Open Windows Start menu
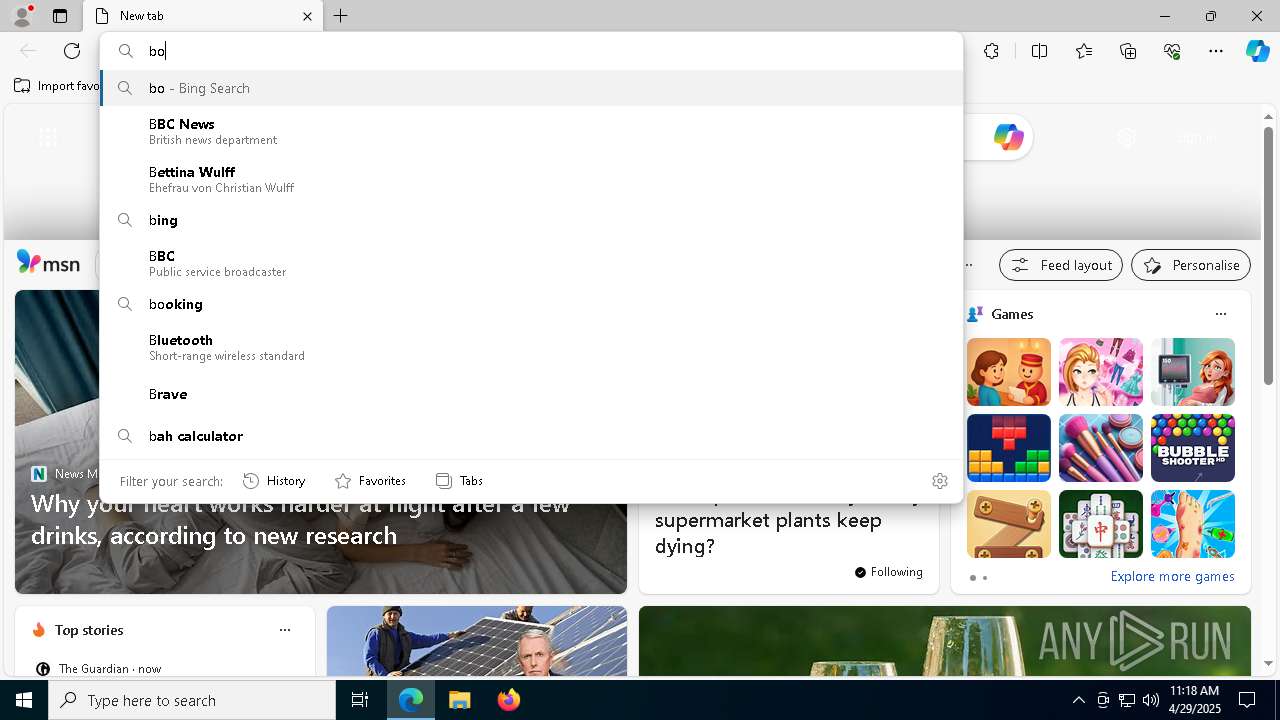 point(24,700)
